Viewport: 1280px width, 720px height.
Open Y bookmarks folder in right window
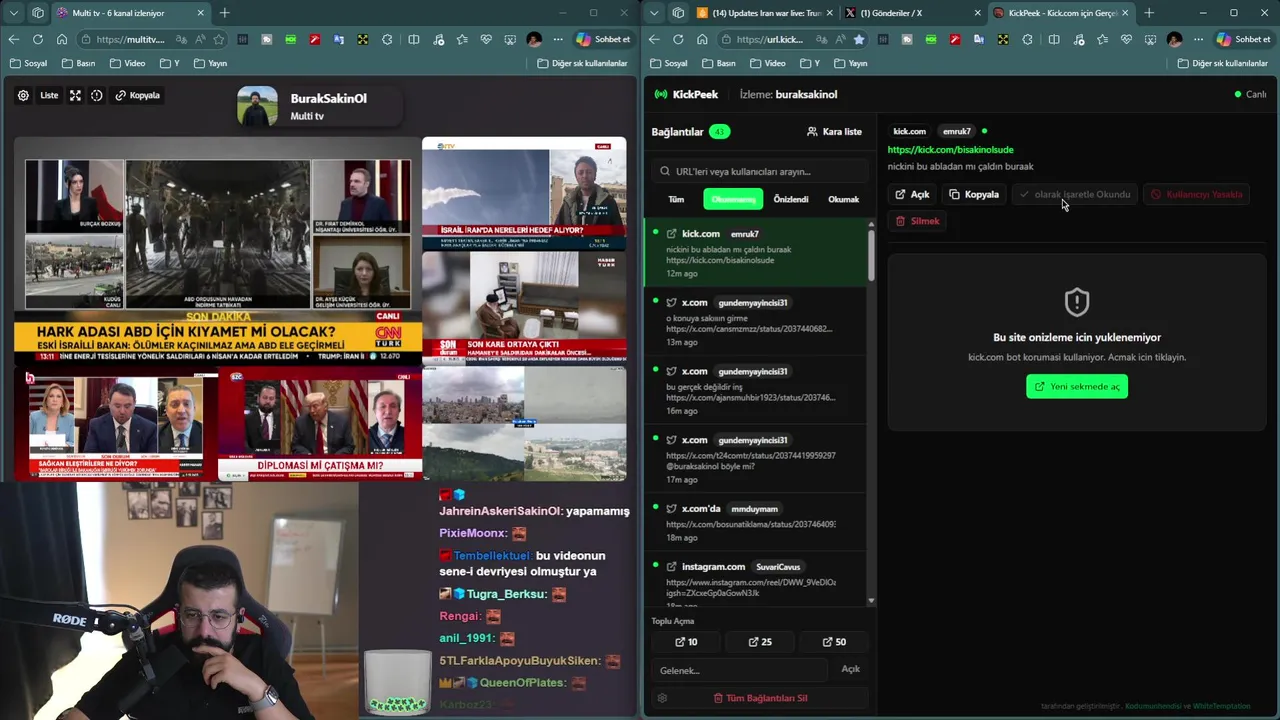[x=810, y=63]
